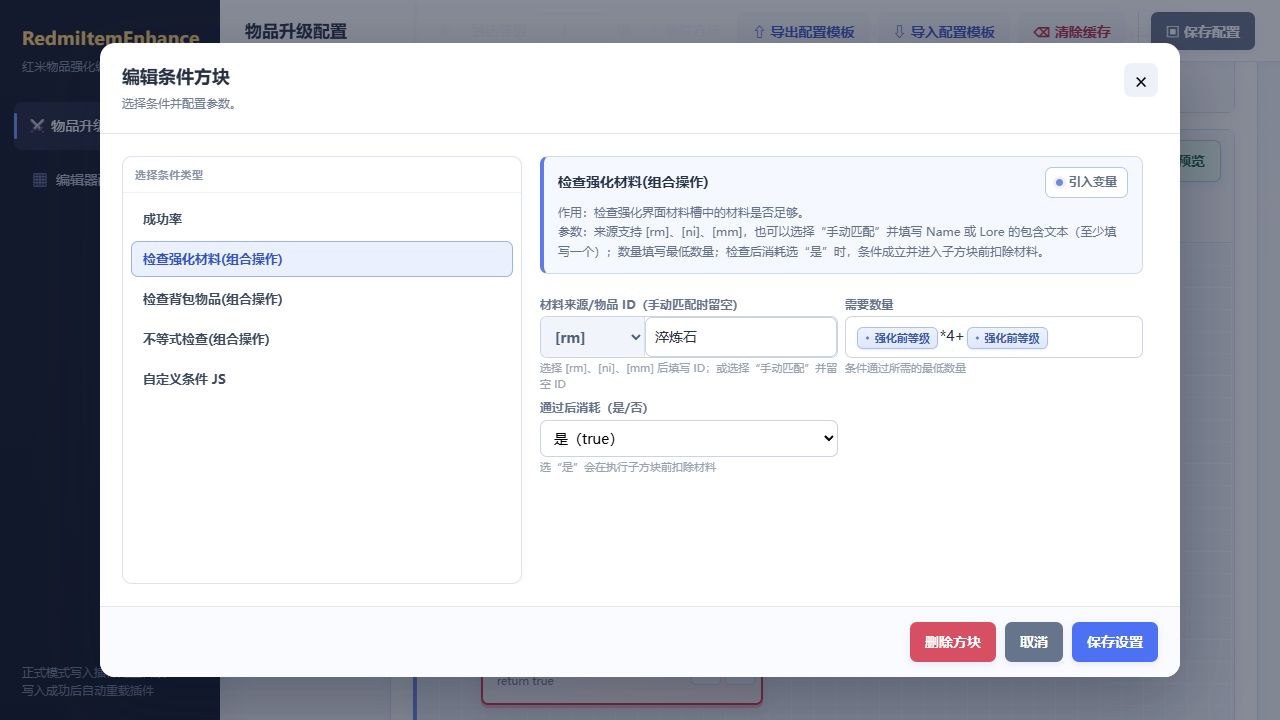Click the 材料来源/物品 ID label
This screenshot has width=1280, height=720.
click(x=639, y=304)
